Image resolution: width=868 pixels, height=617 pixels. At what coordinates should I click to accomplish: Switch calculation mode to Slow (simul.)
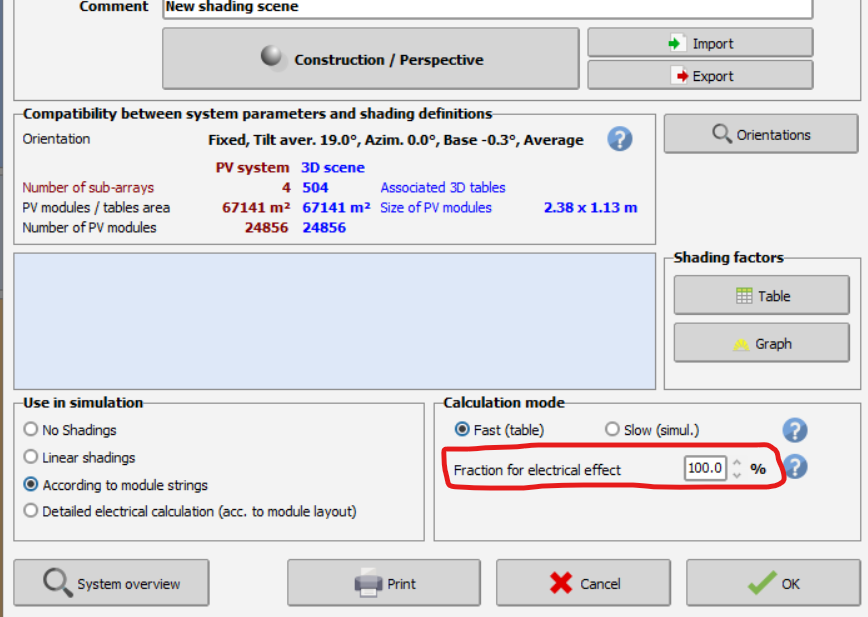coord(612,430)
